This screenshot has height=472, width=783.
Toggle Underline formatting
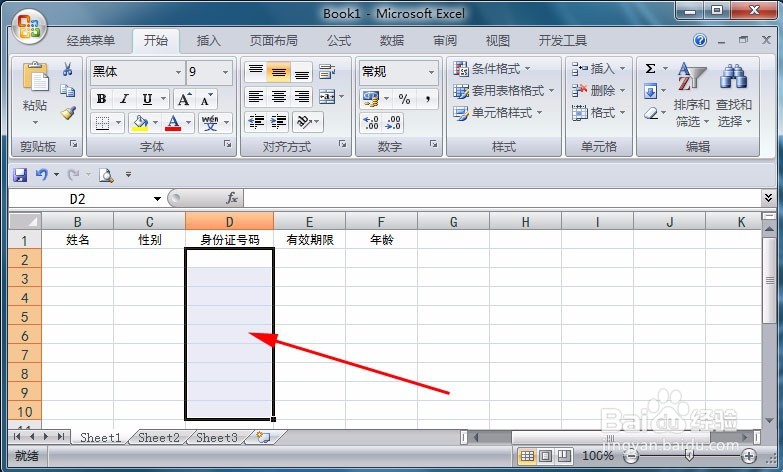(147, 99)
